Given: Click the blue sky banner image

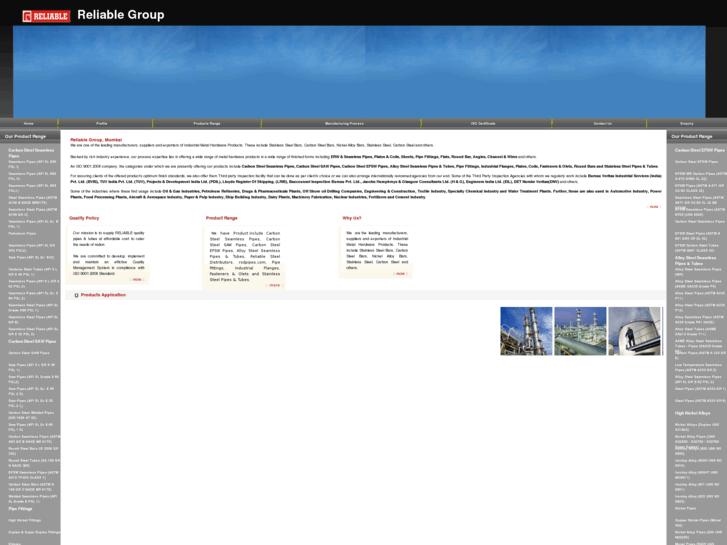Looking at the screenshot, I should 359,71.
